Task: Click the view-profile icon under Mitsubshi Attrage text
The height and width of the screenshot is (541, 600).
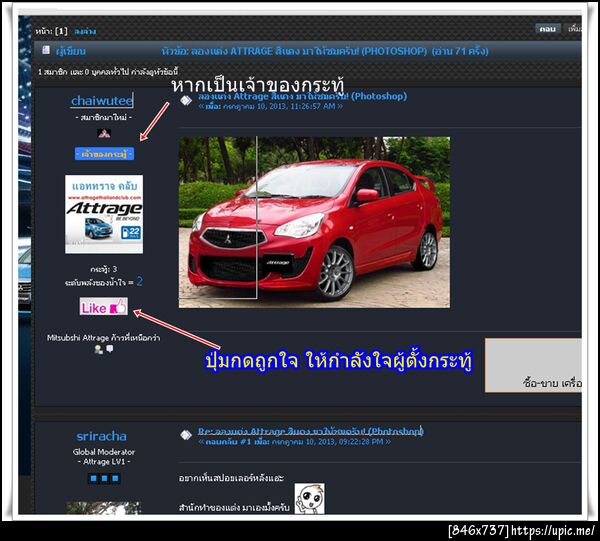Action: click(99, 349)
